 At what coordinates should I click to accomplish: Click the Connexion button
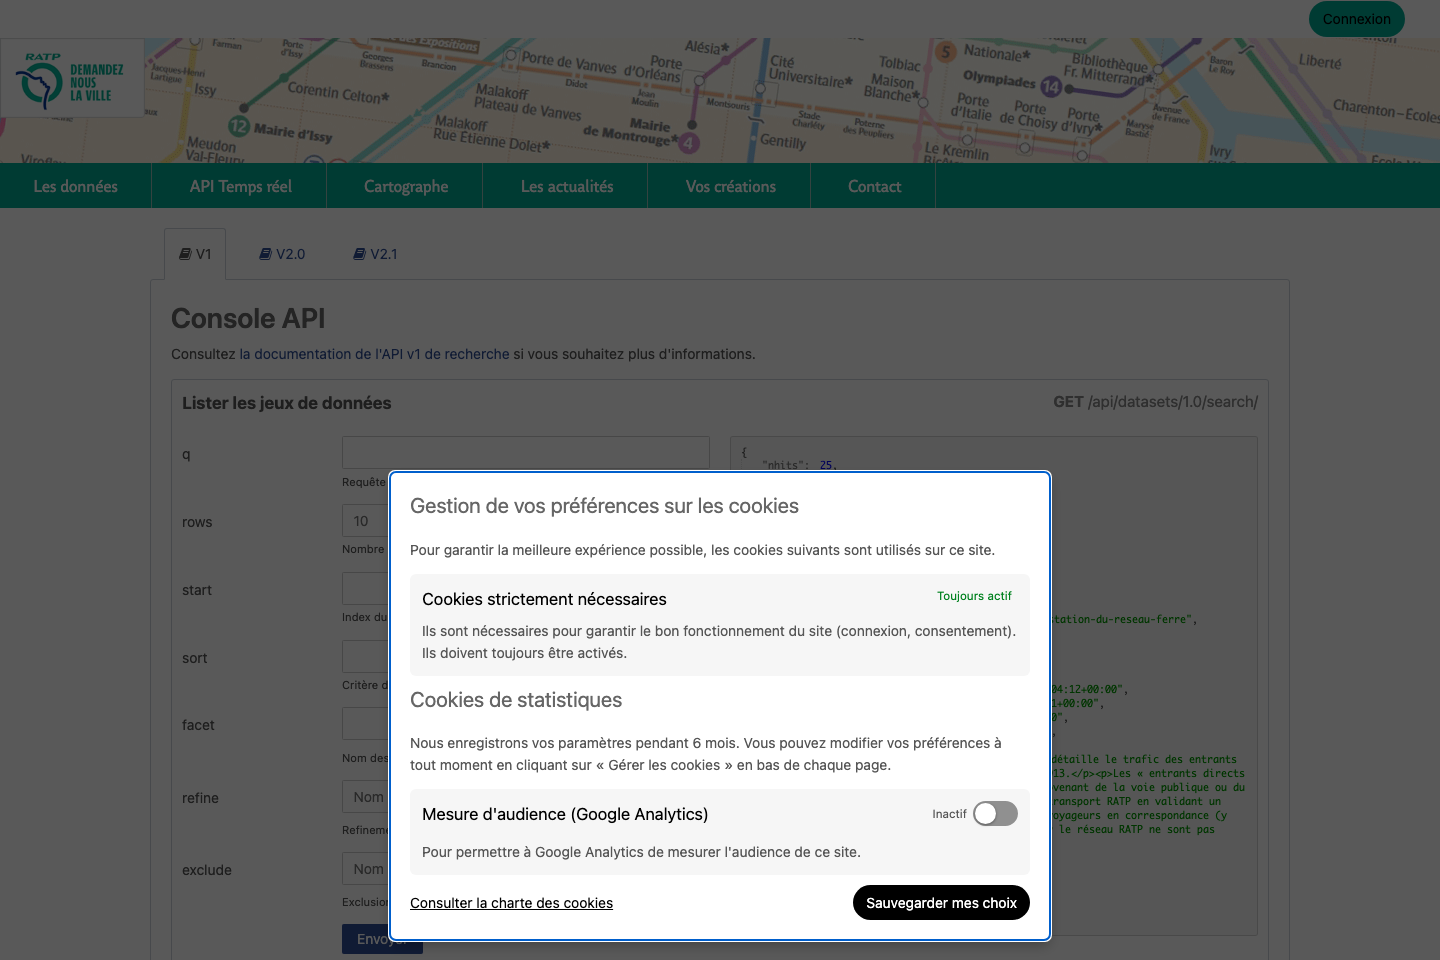[1356, 19]
